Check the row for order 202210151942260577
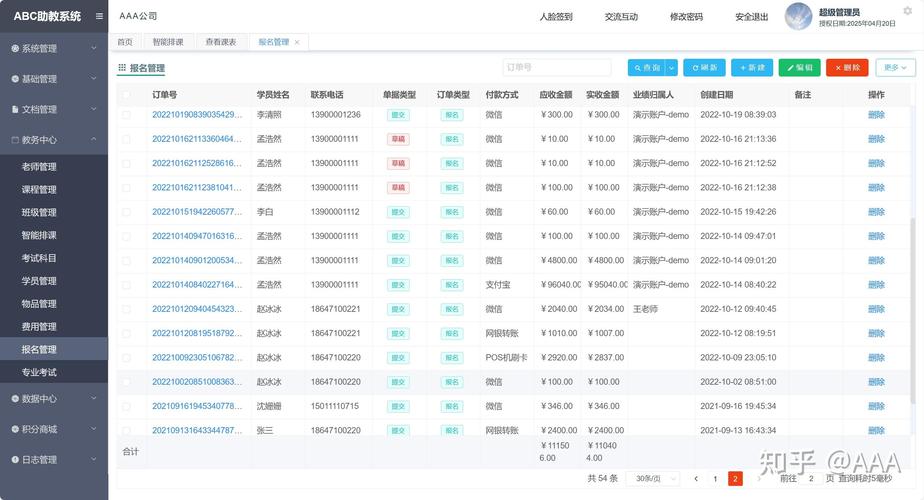The width and height of the screenshot is (924, 500). coord(126,212)
